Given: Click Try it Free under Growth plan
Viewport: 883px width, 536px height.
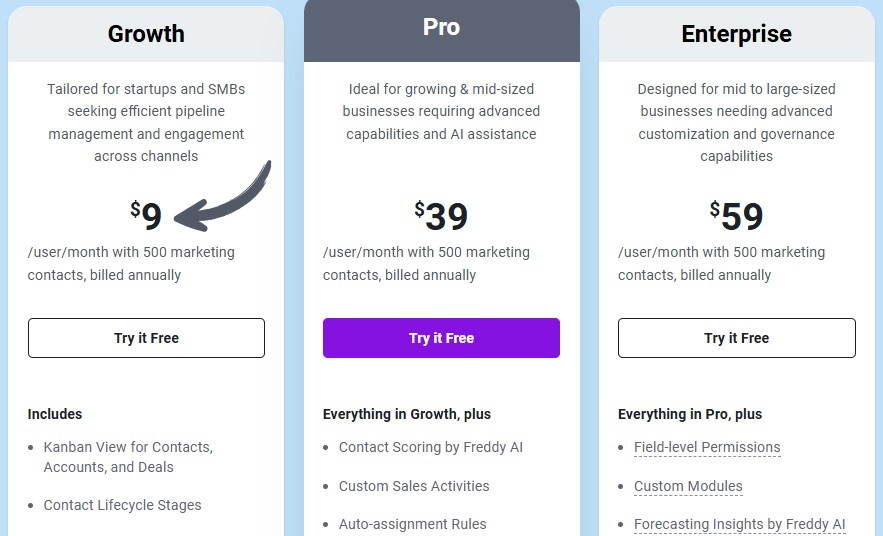Looking at the screenshot, I should coord(146,338).
